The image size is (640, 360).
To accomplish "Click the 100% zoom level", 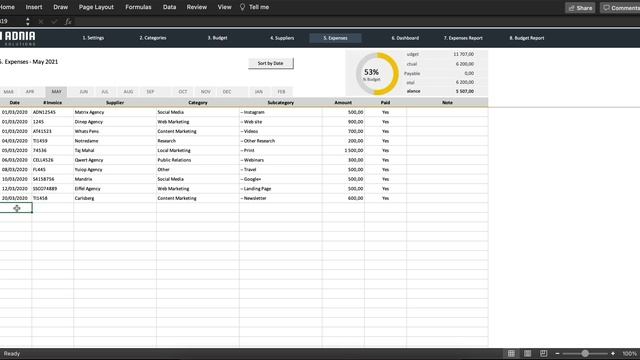I will 629,353.
